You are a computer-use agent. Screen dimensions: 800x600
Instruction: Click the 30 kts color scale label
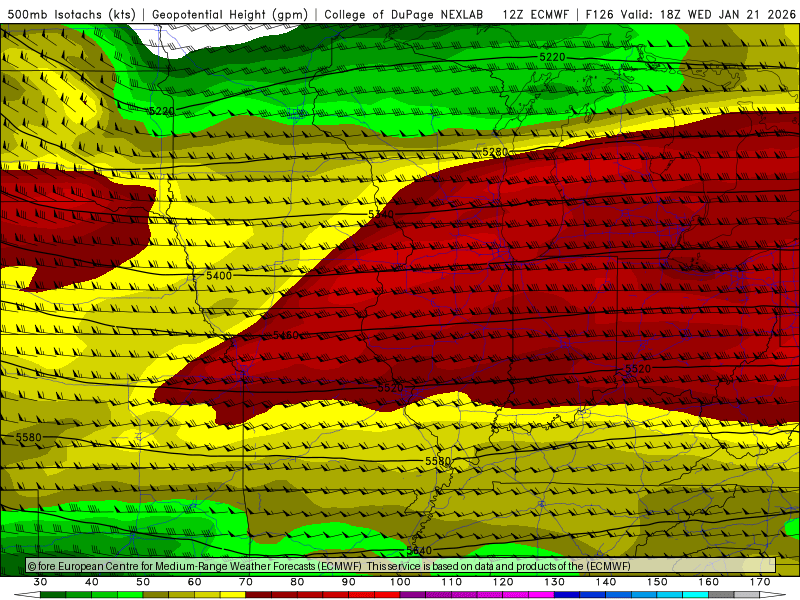(x=40, y=582)
